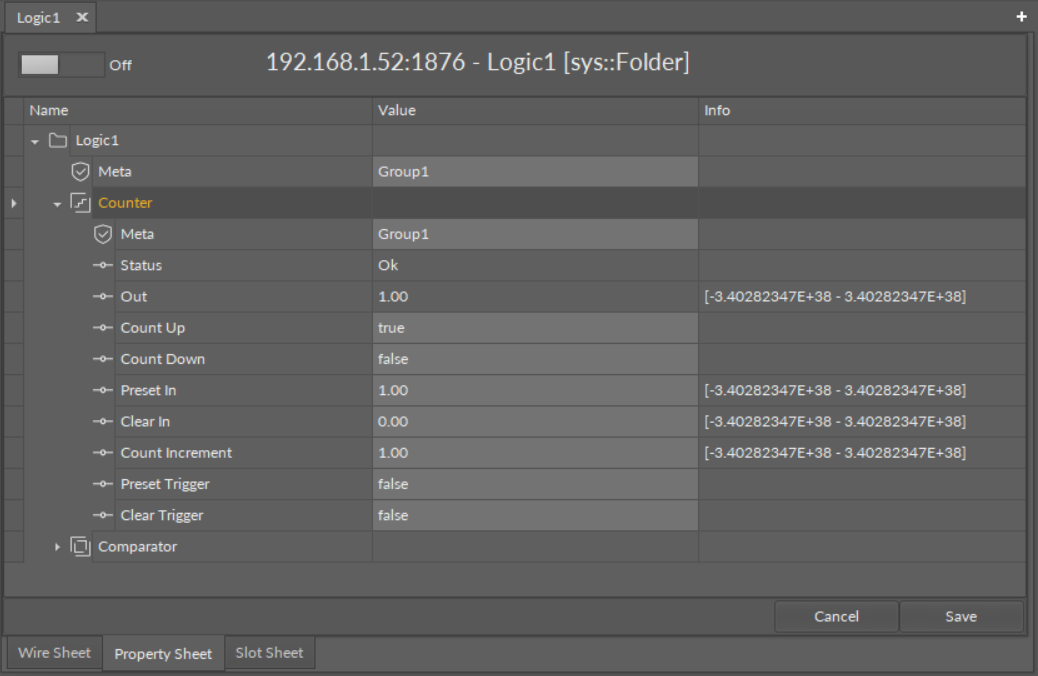Viewport: 1038px width, 676px height.
Task: Click the slot icon beside Status
Action: pyautogui.click(x=103, y=266)
